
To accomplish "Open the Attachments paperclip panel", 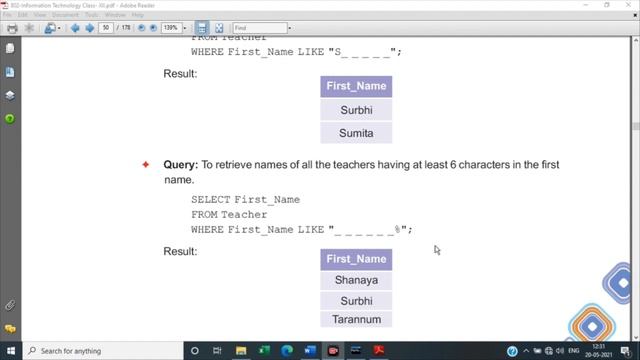I will 10,305.
